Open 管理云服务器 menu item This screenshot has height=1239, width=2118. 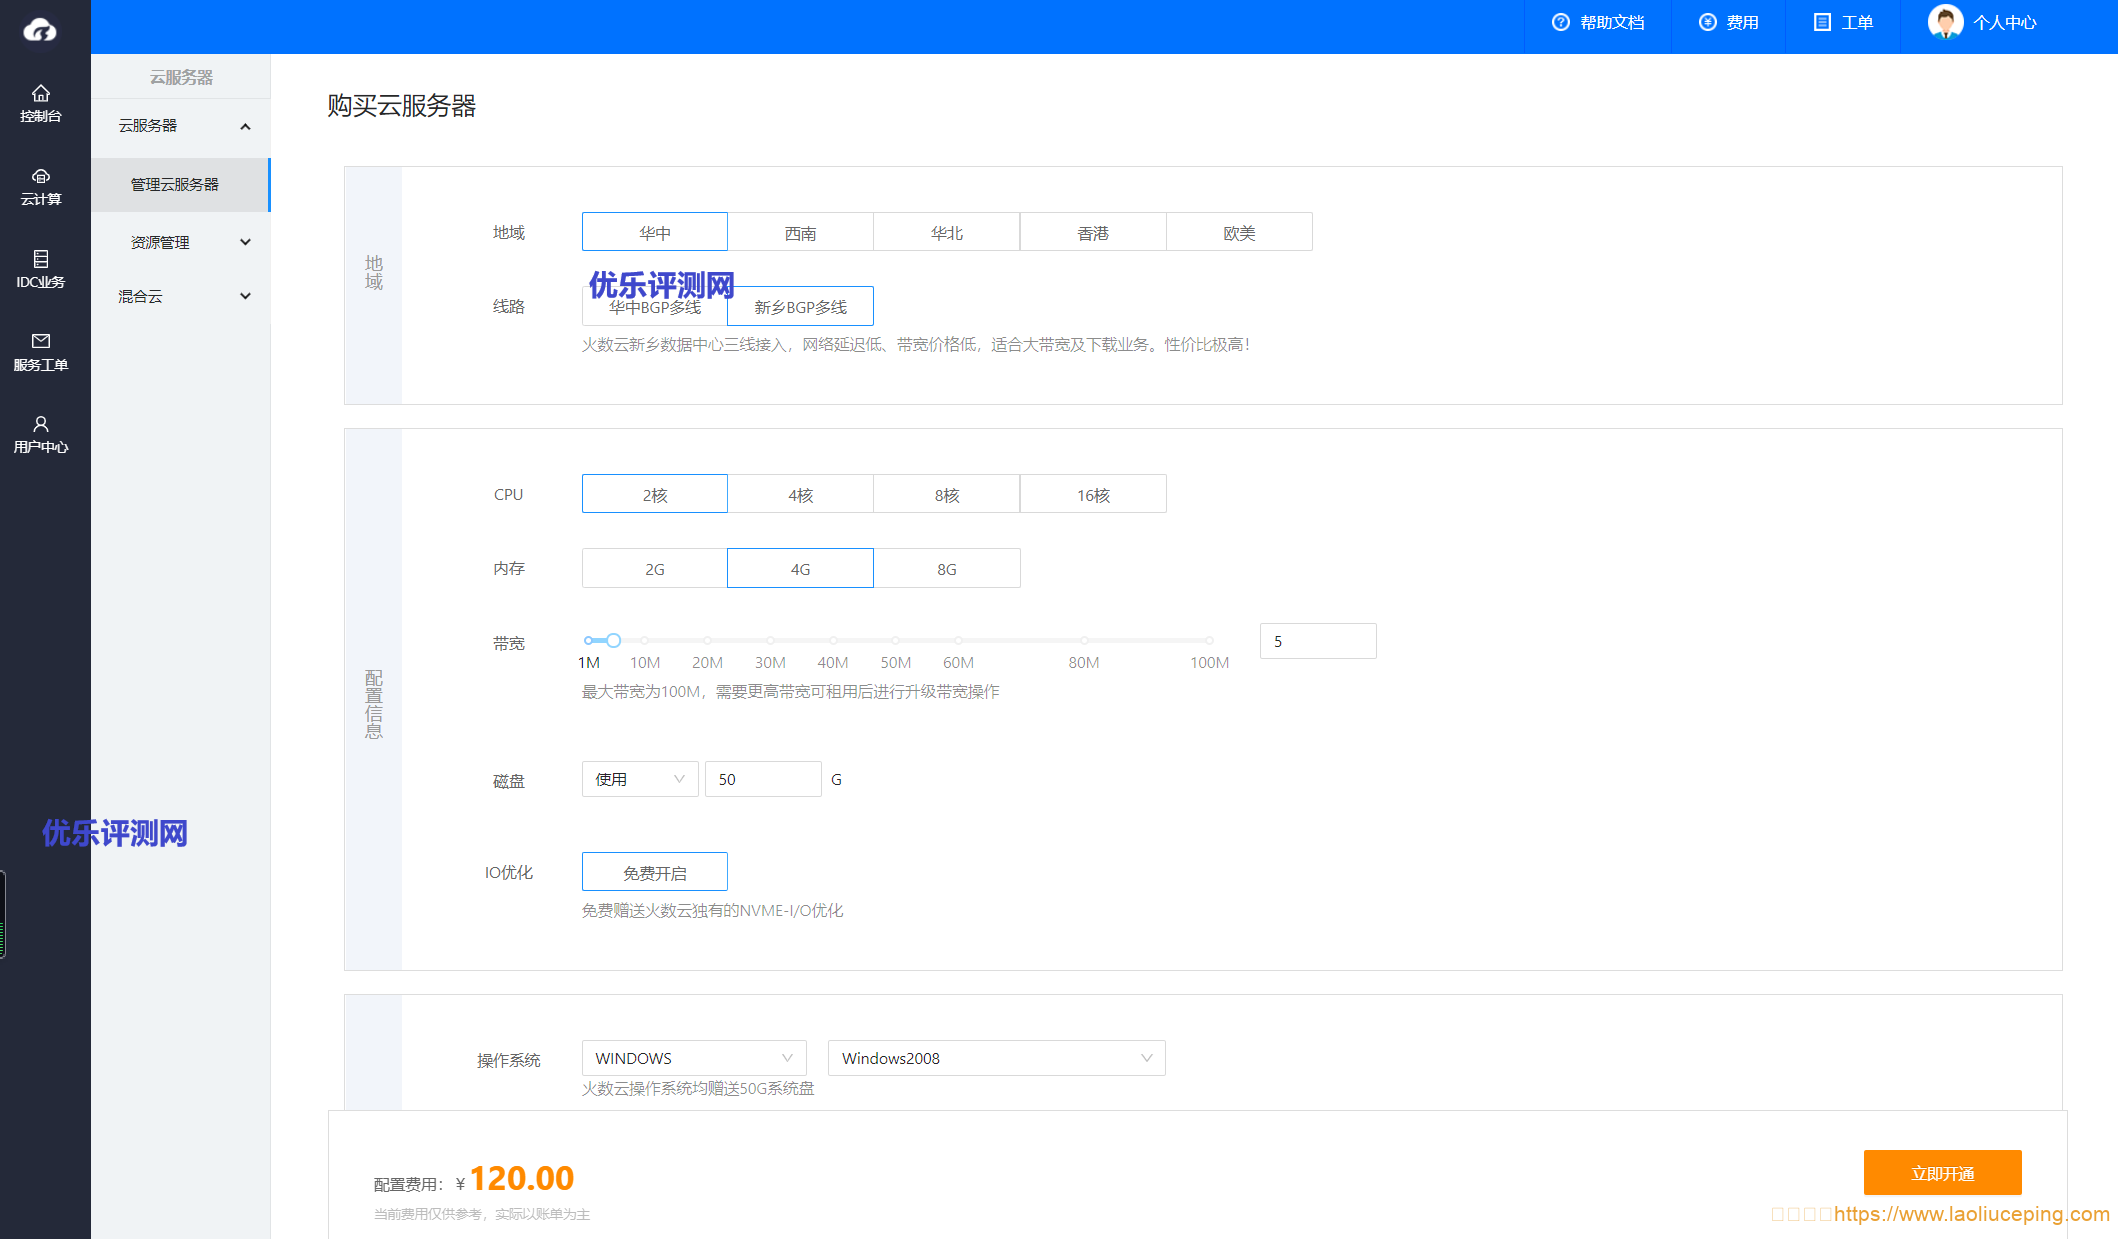pos(175,185)
